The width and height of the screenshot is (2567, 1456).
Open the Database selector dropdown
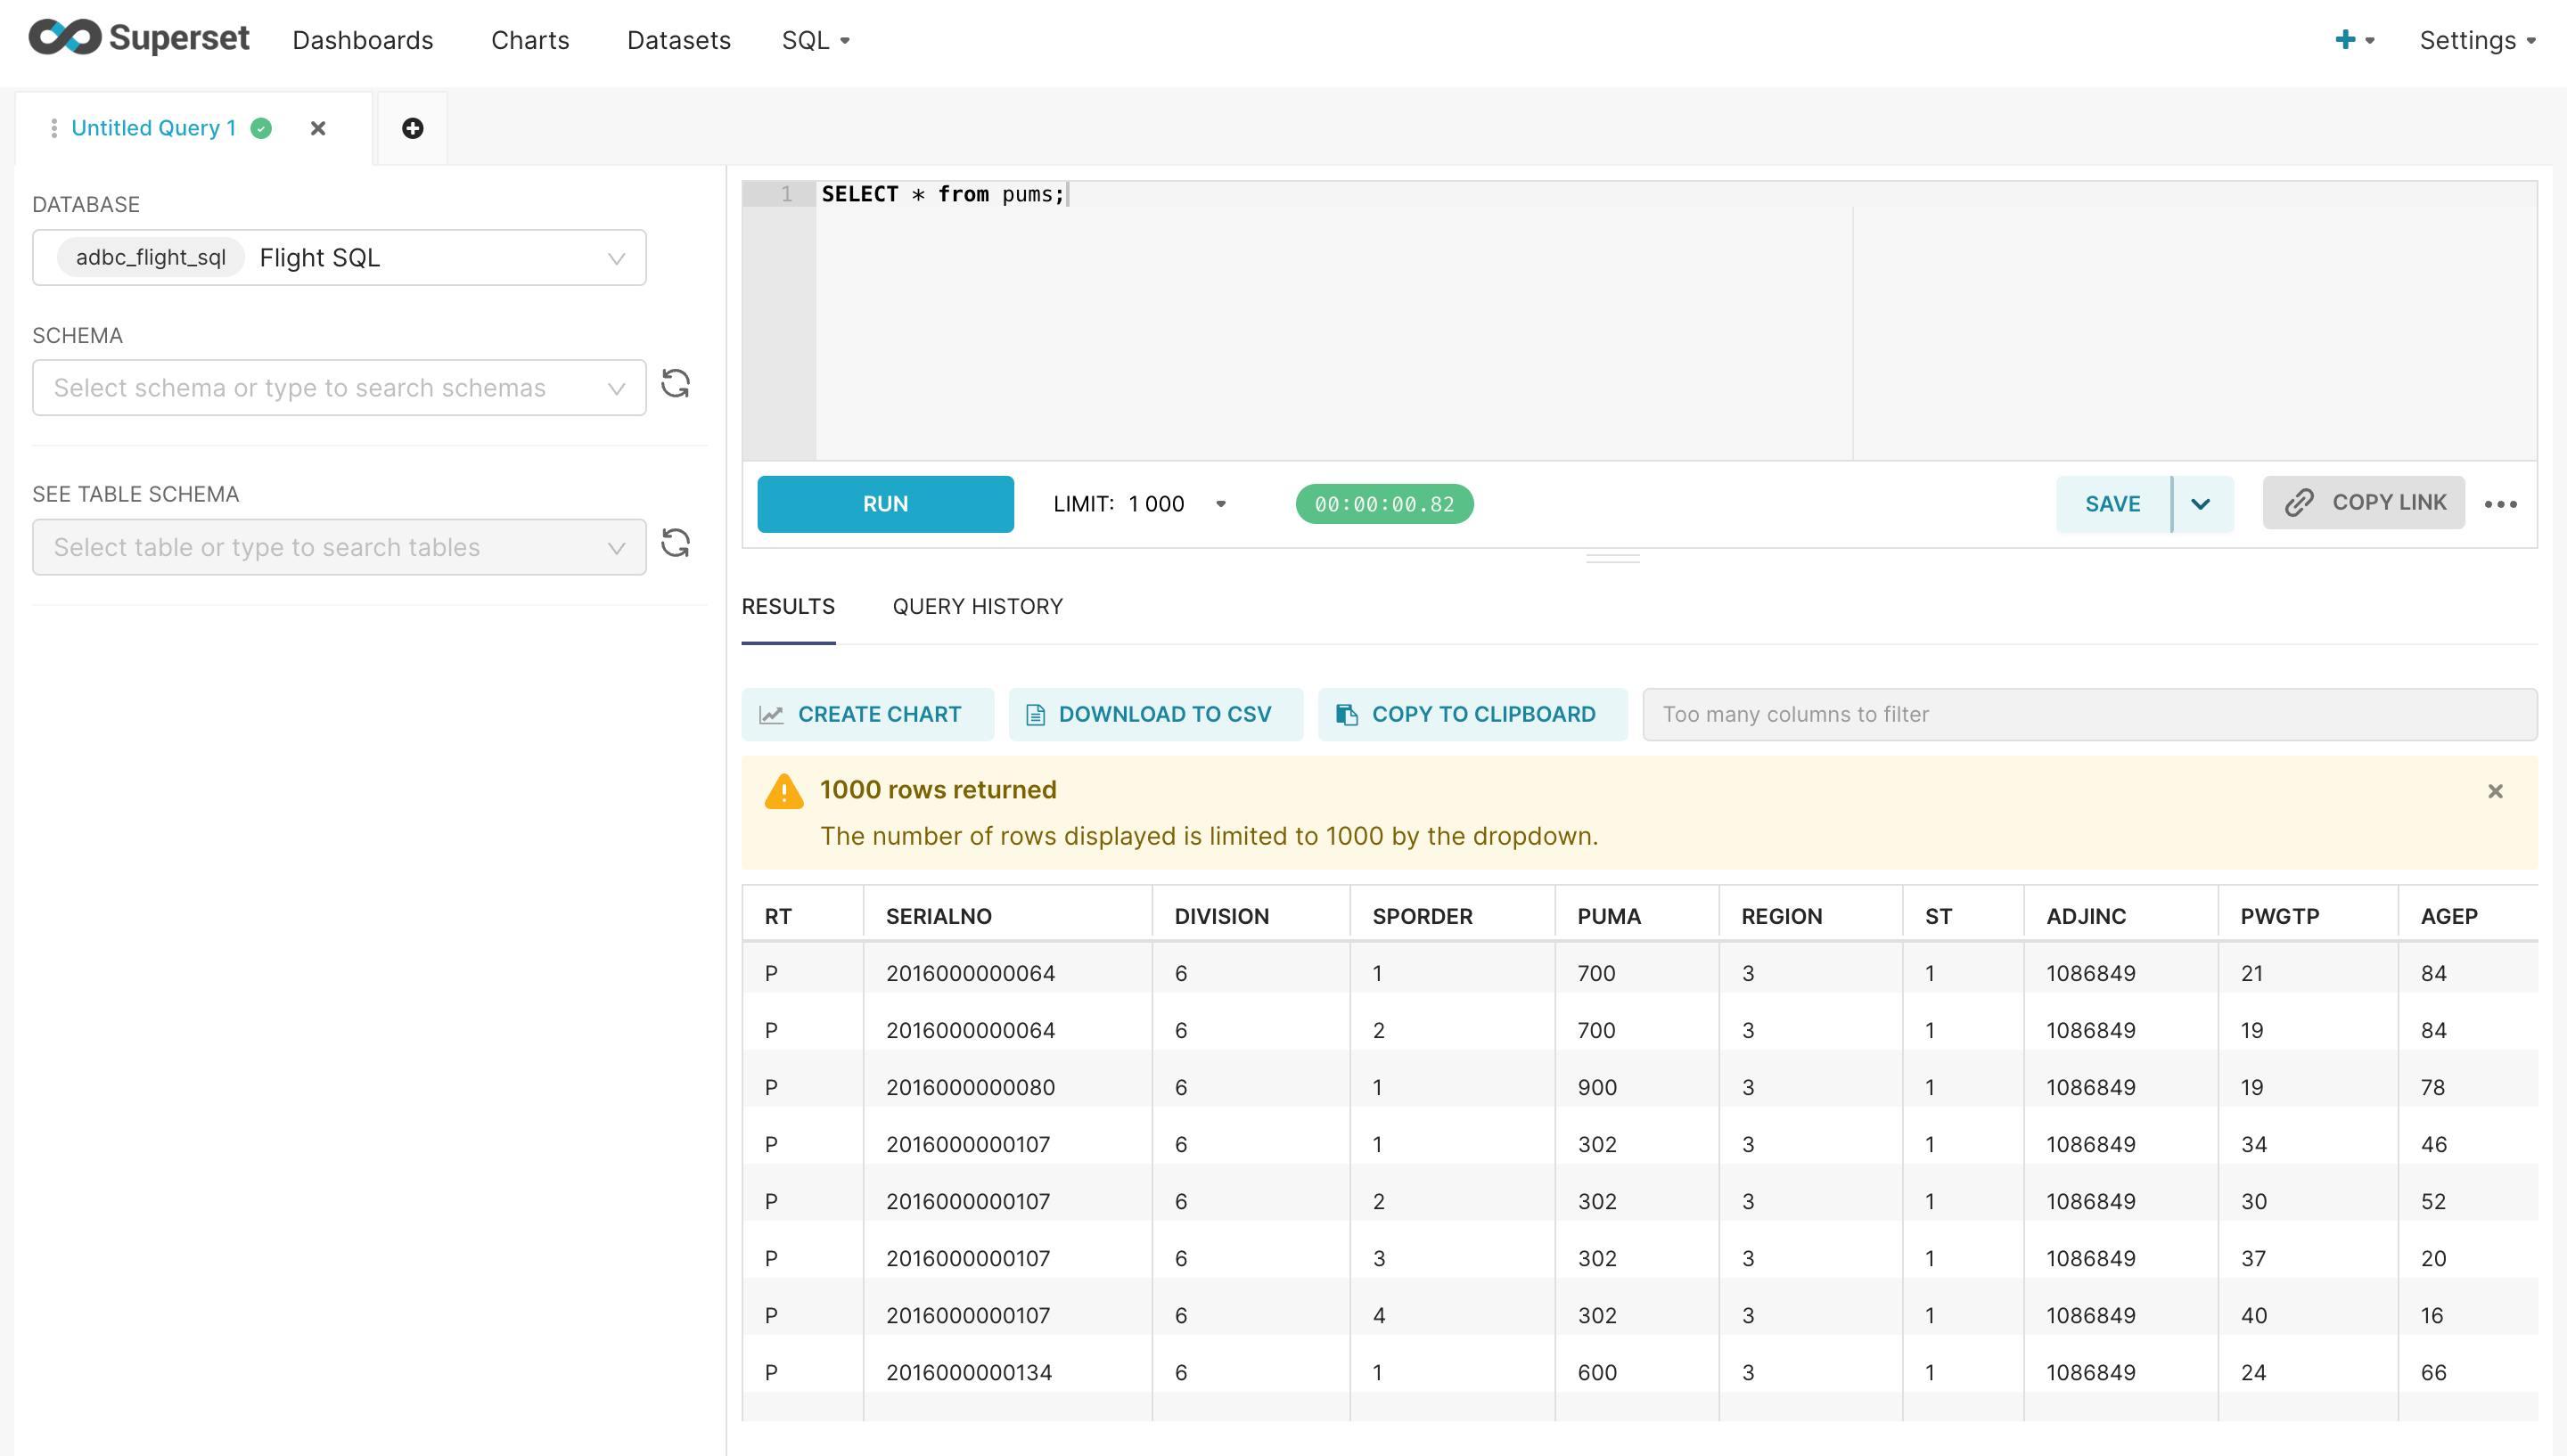[339, 258]
